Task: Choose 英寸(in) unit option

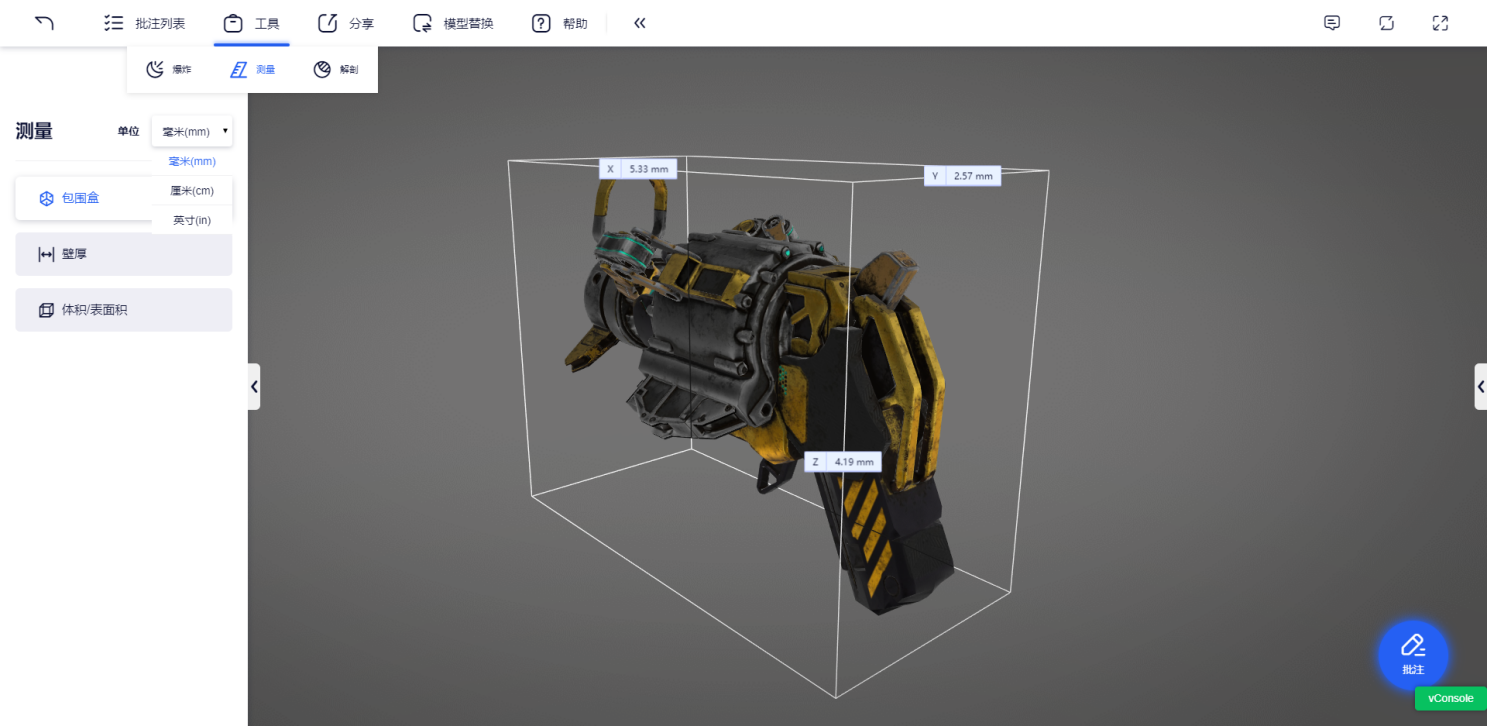Action: coord(192,220)
